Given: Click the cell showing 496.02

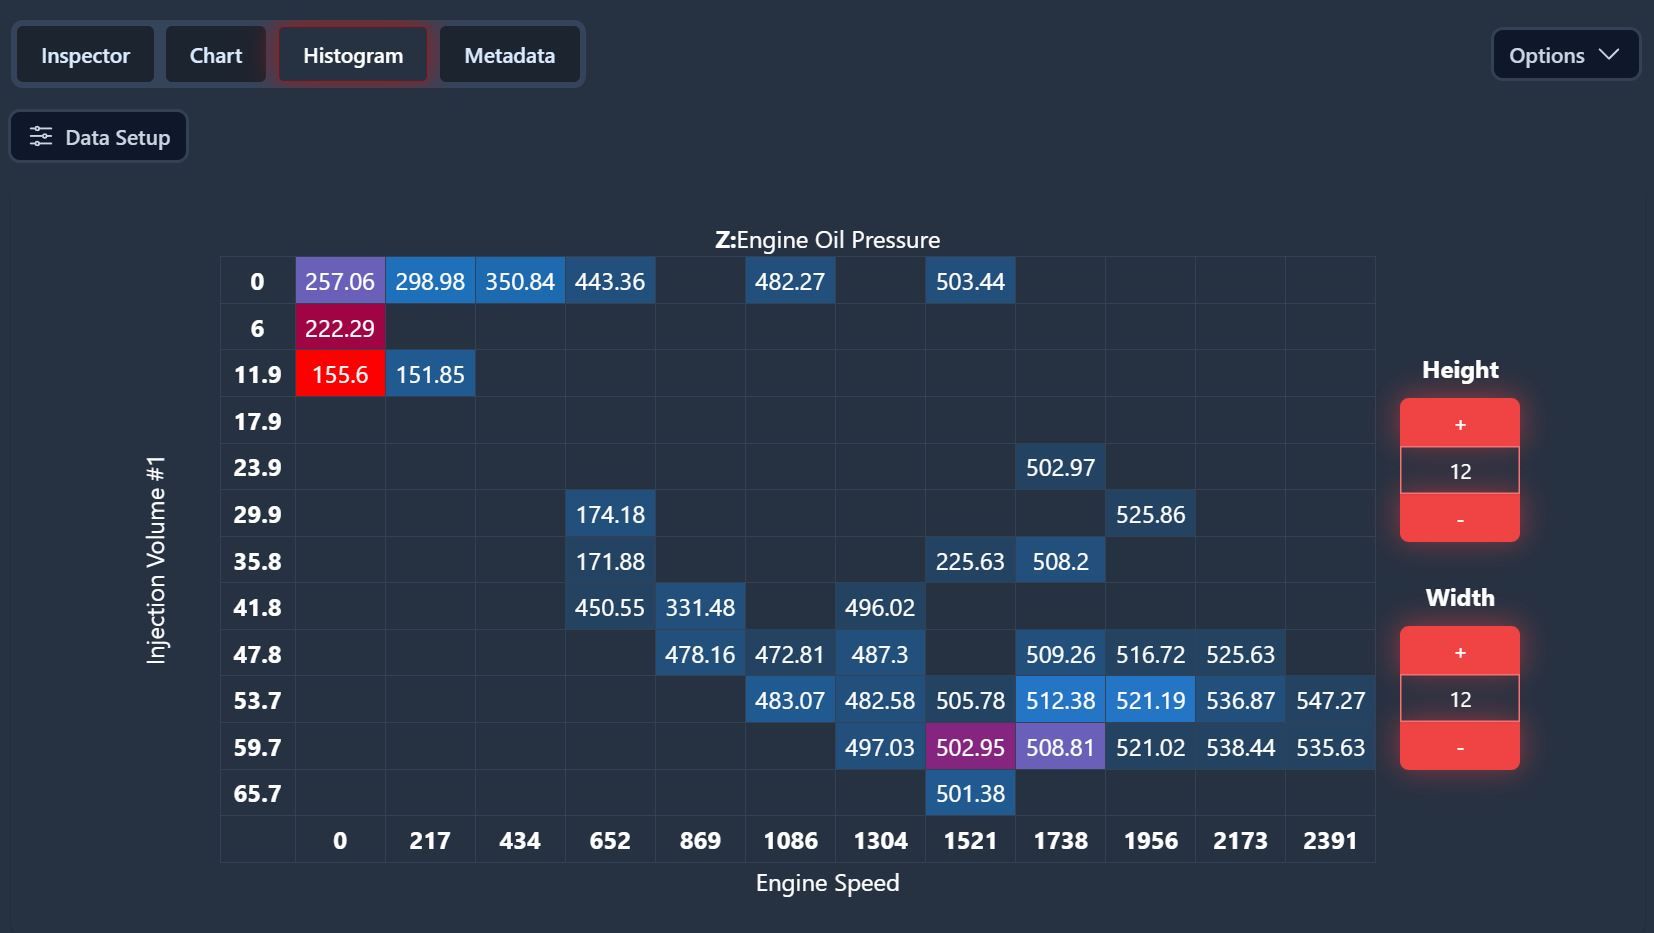Looking at the screenshot, I should pos(880,607).
